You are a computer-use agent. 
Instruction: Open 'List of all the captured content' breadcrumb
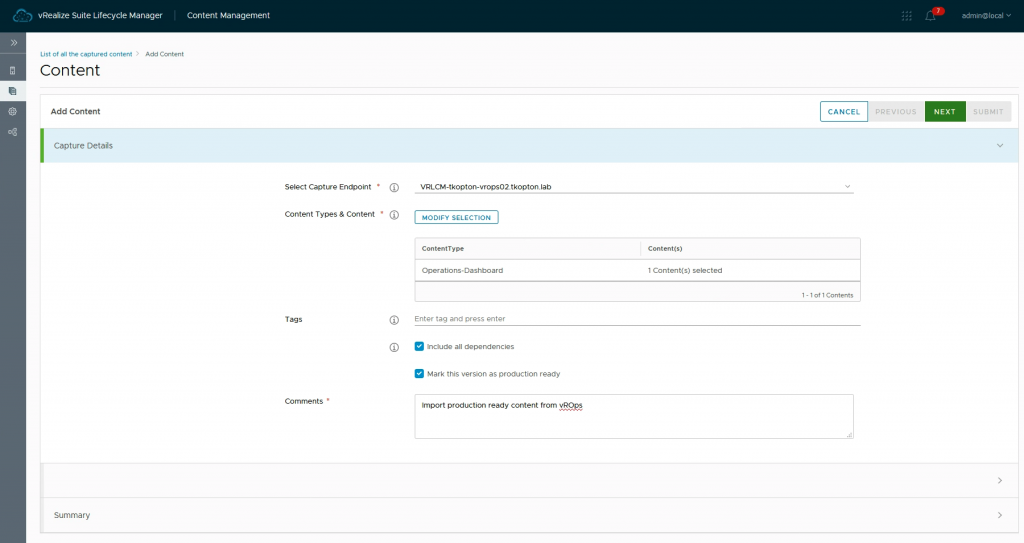[x=86, y=54]
